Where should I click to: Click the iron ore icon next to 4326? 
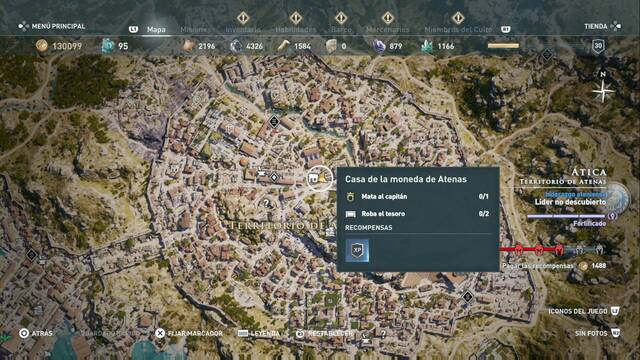coord(236,46)
